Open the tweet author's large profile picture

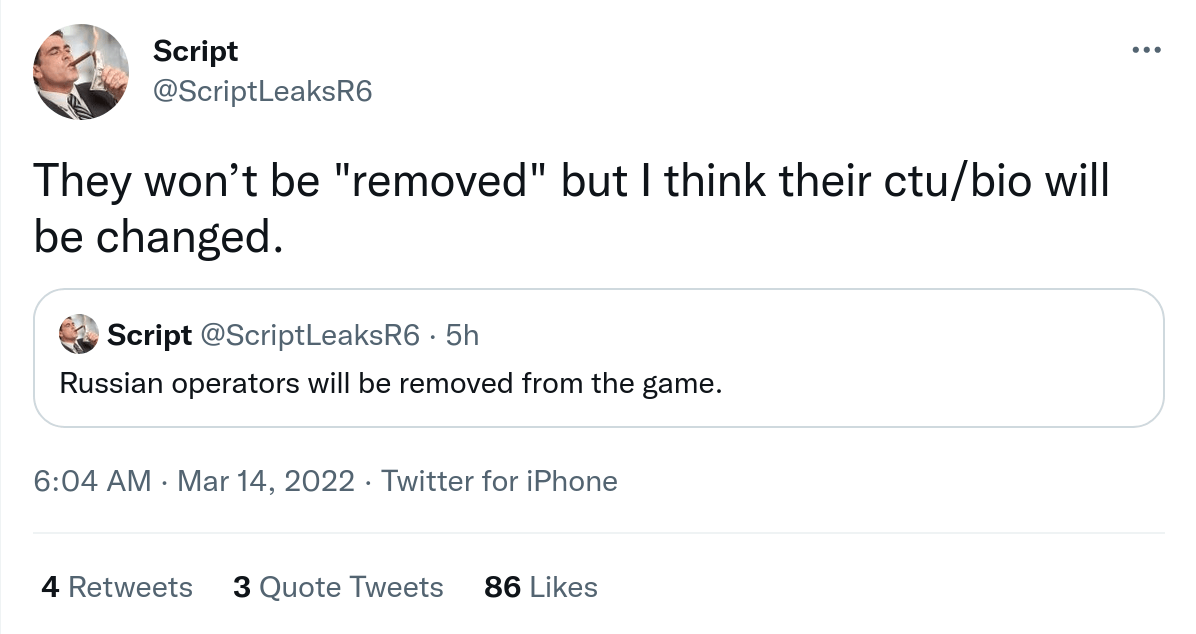click(x=82, y=72)
